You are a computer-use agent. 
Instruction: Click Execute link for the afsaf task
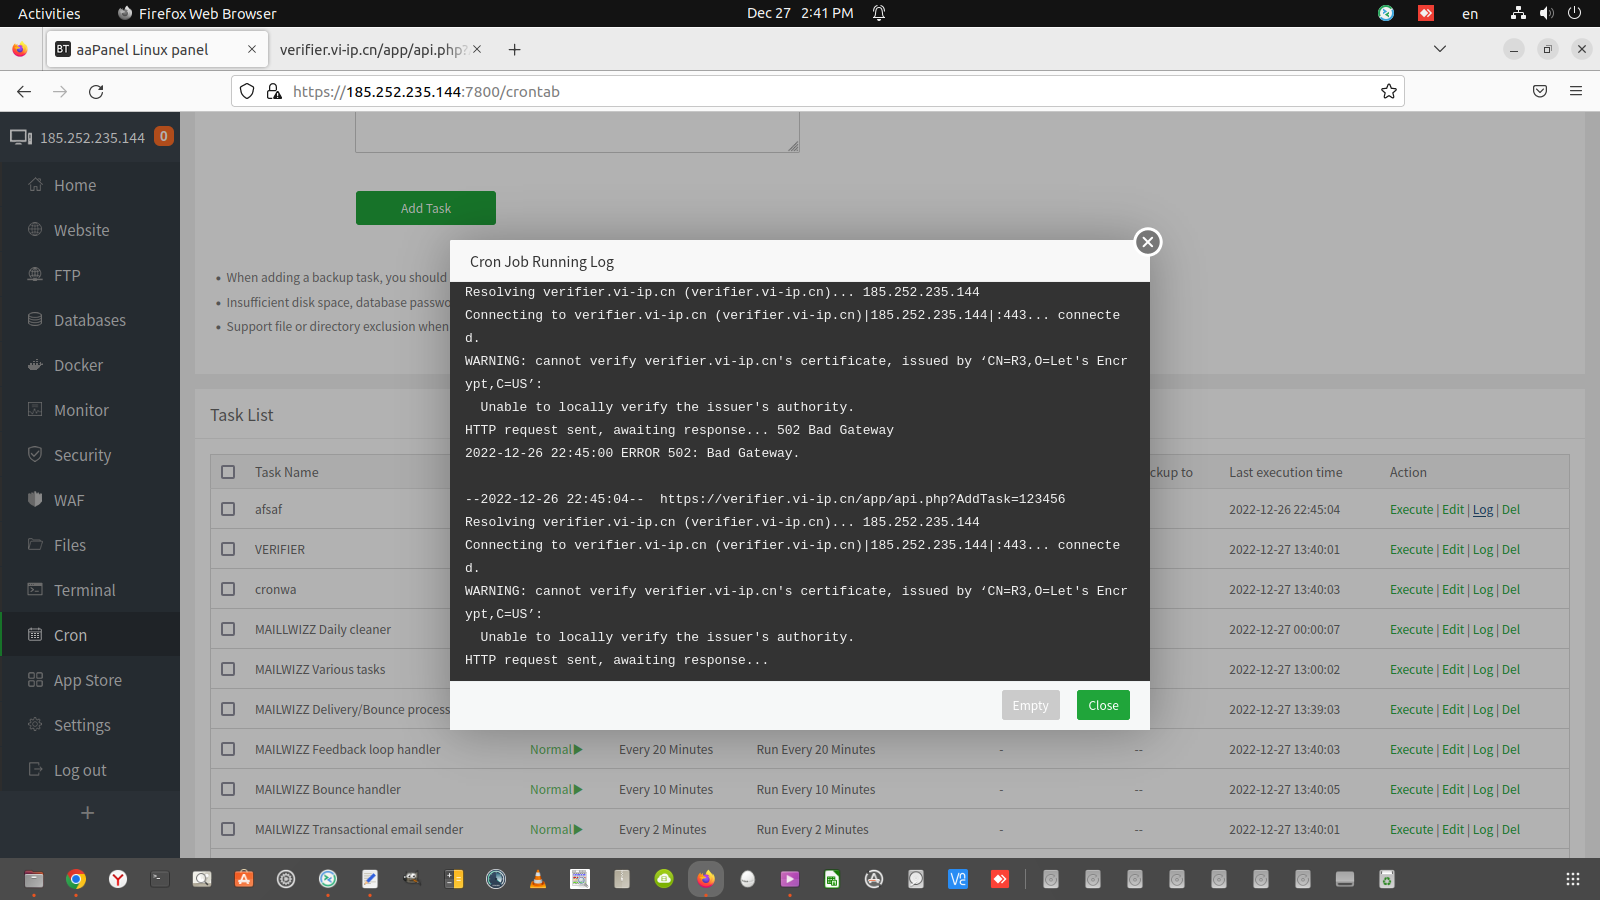pos(1411,509)
